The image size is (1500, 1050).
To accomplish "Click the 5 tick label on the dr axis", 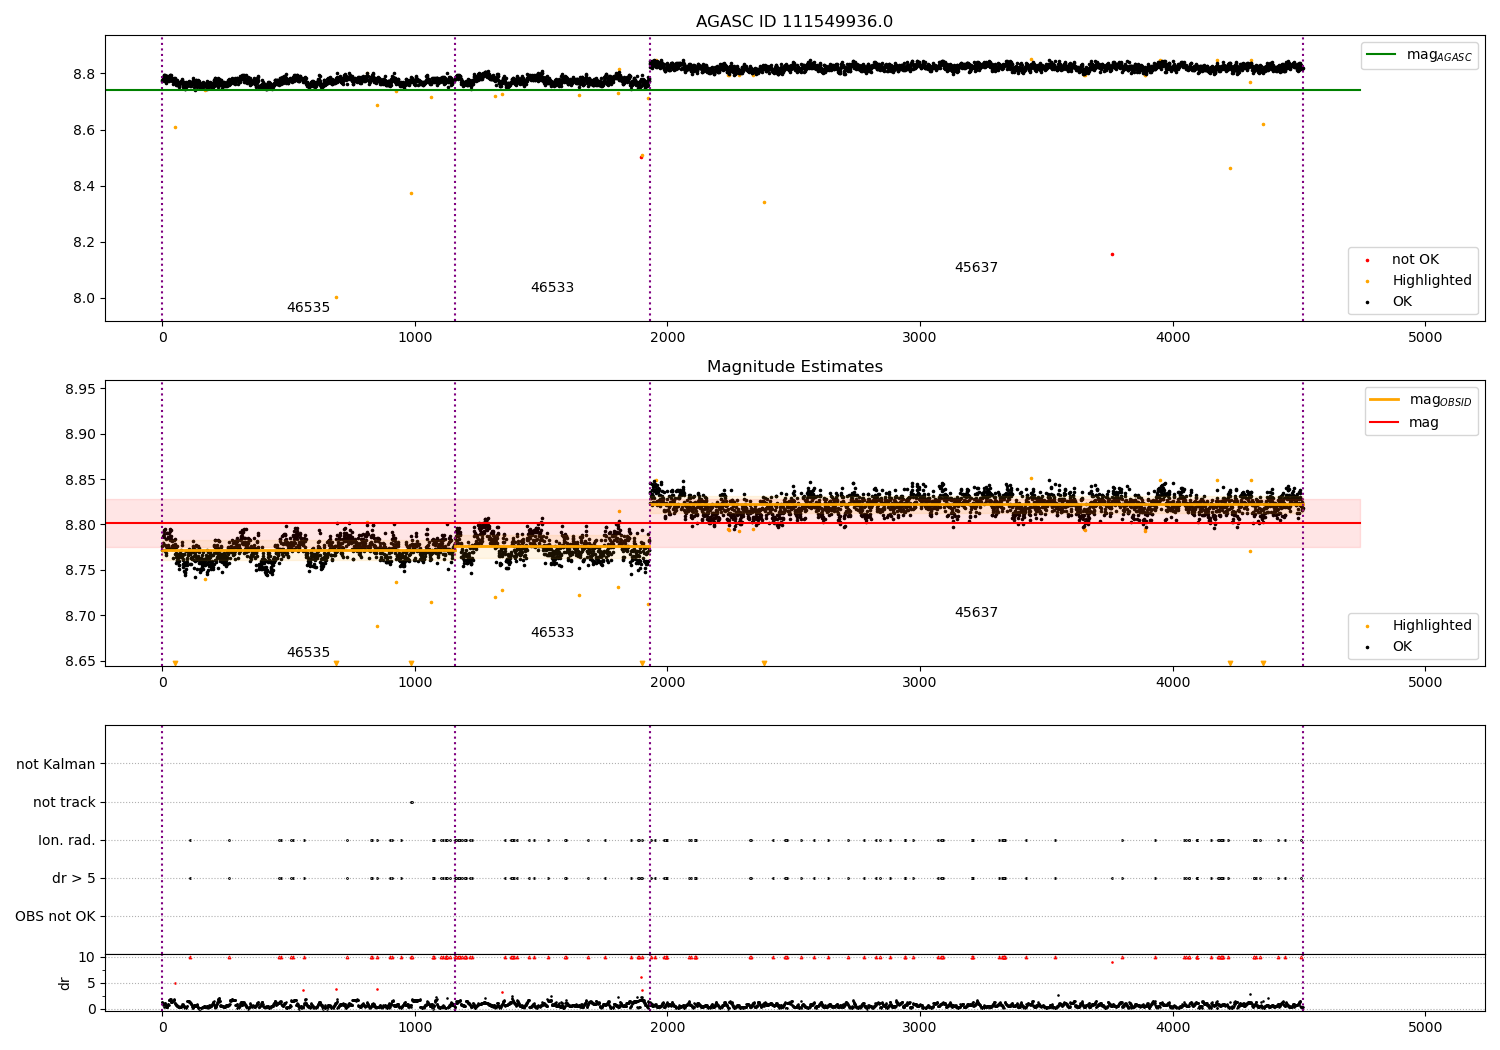I will pos(91,984).
